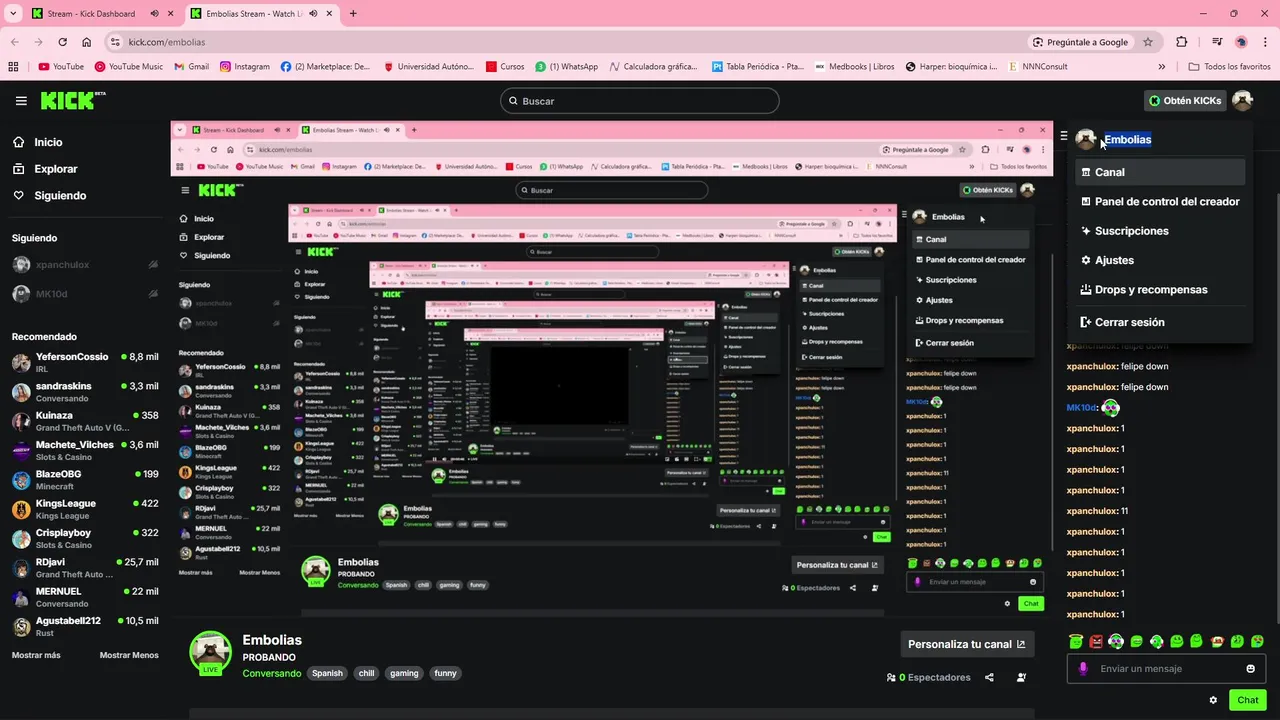The height and width of the screenshot is (720, 1280).
Task: Insert the red angry face emote
Action: (x=1096, y=641)
